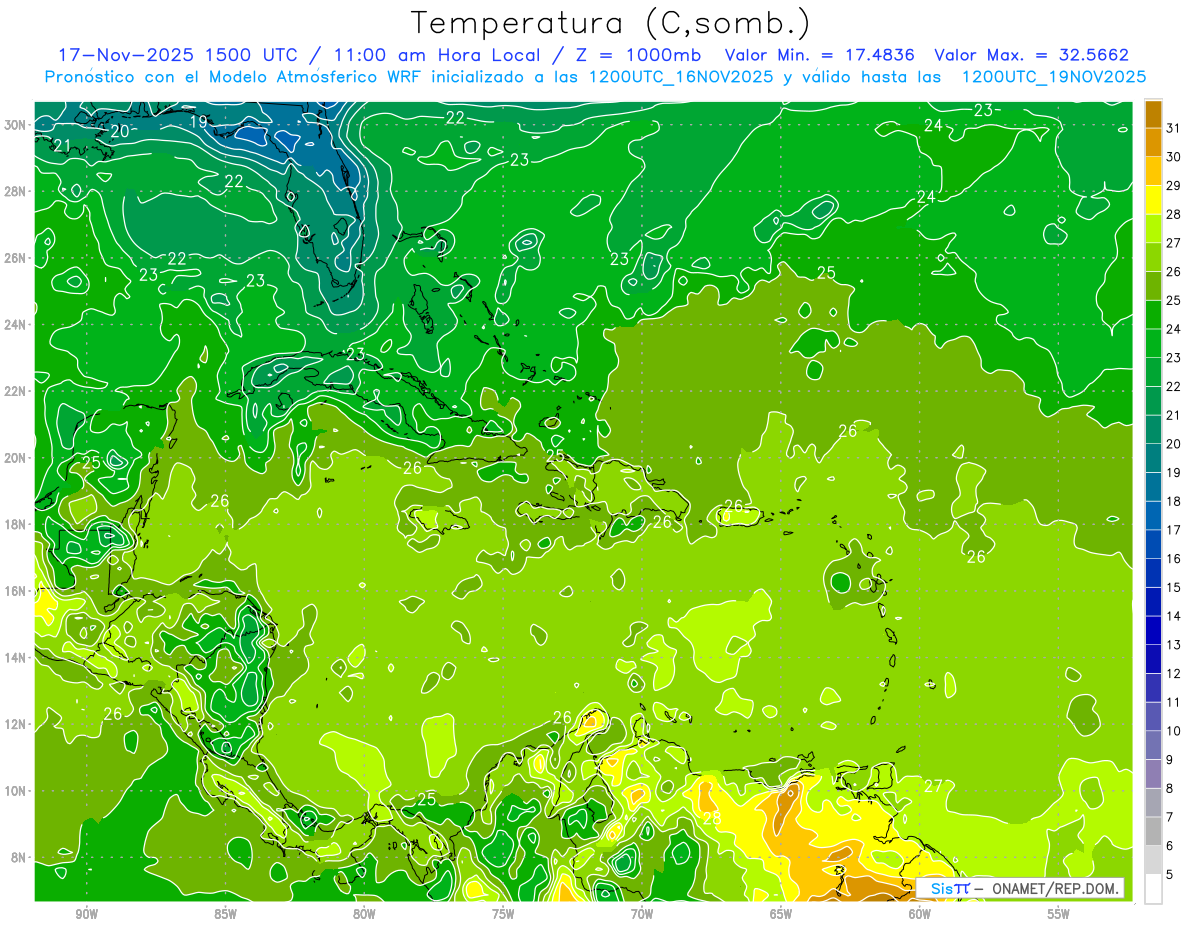Click the '28N' latitude axis label
The image size is (1200, 927).
[15, 191]
